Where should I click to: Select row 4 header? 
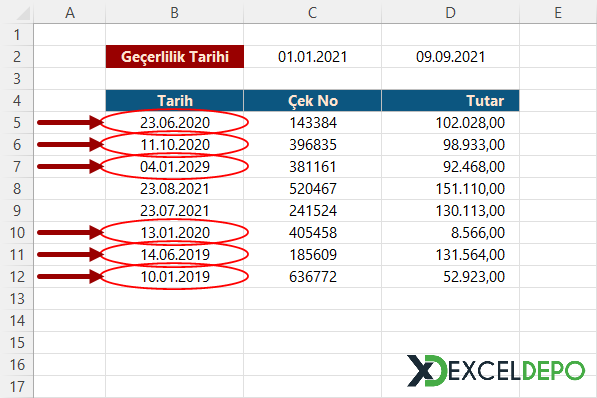pos(17,101)
